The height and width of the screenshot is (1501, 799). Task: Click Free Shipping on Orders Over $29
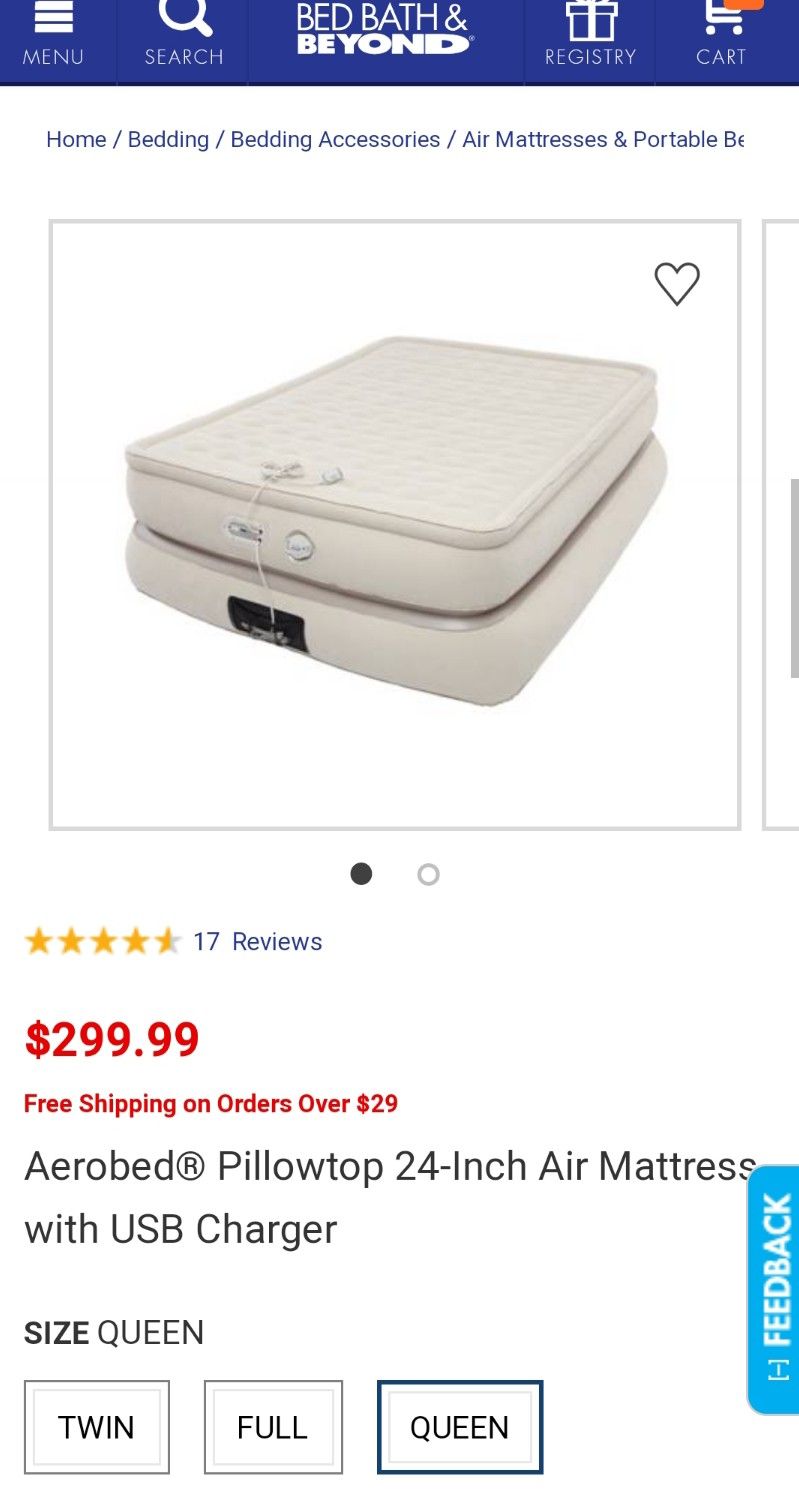(x=211, y=1104)
